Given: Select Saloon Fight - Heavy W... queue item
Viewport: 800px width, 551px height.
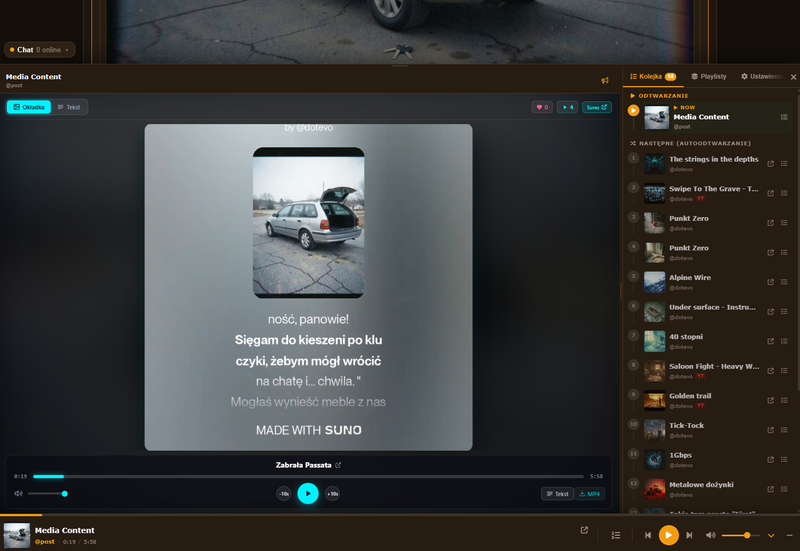Looking at the screenshot, I should click(710, 371).
